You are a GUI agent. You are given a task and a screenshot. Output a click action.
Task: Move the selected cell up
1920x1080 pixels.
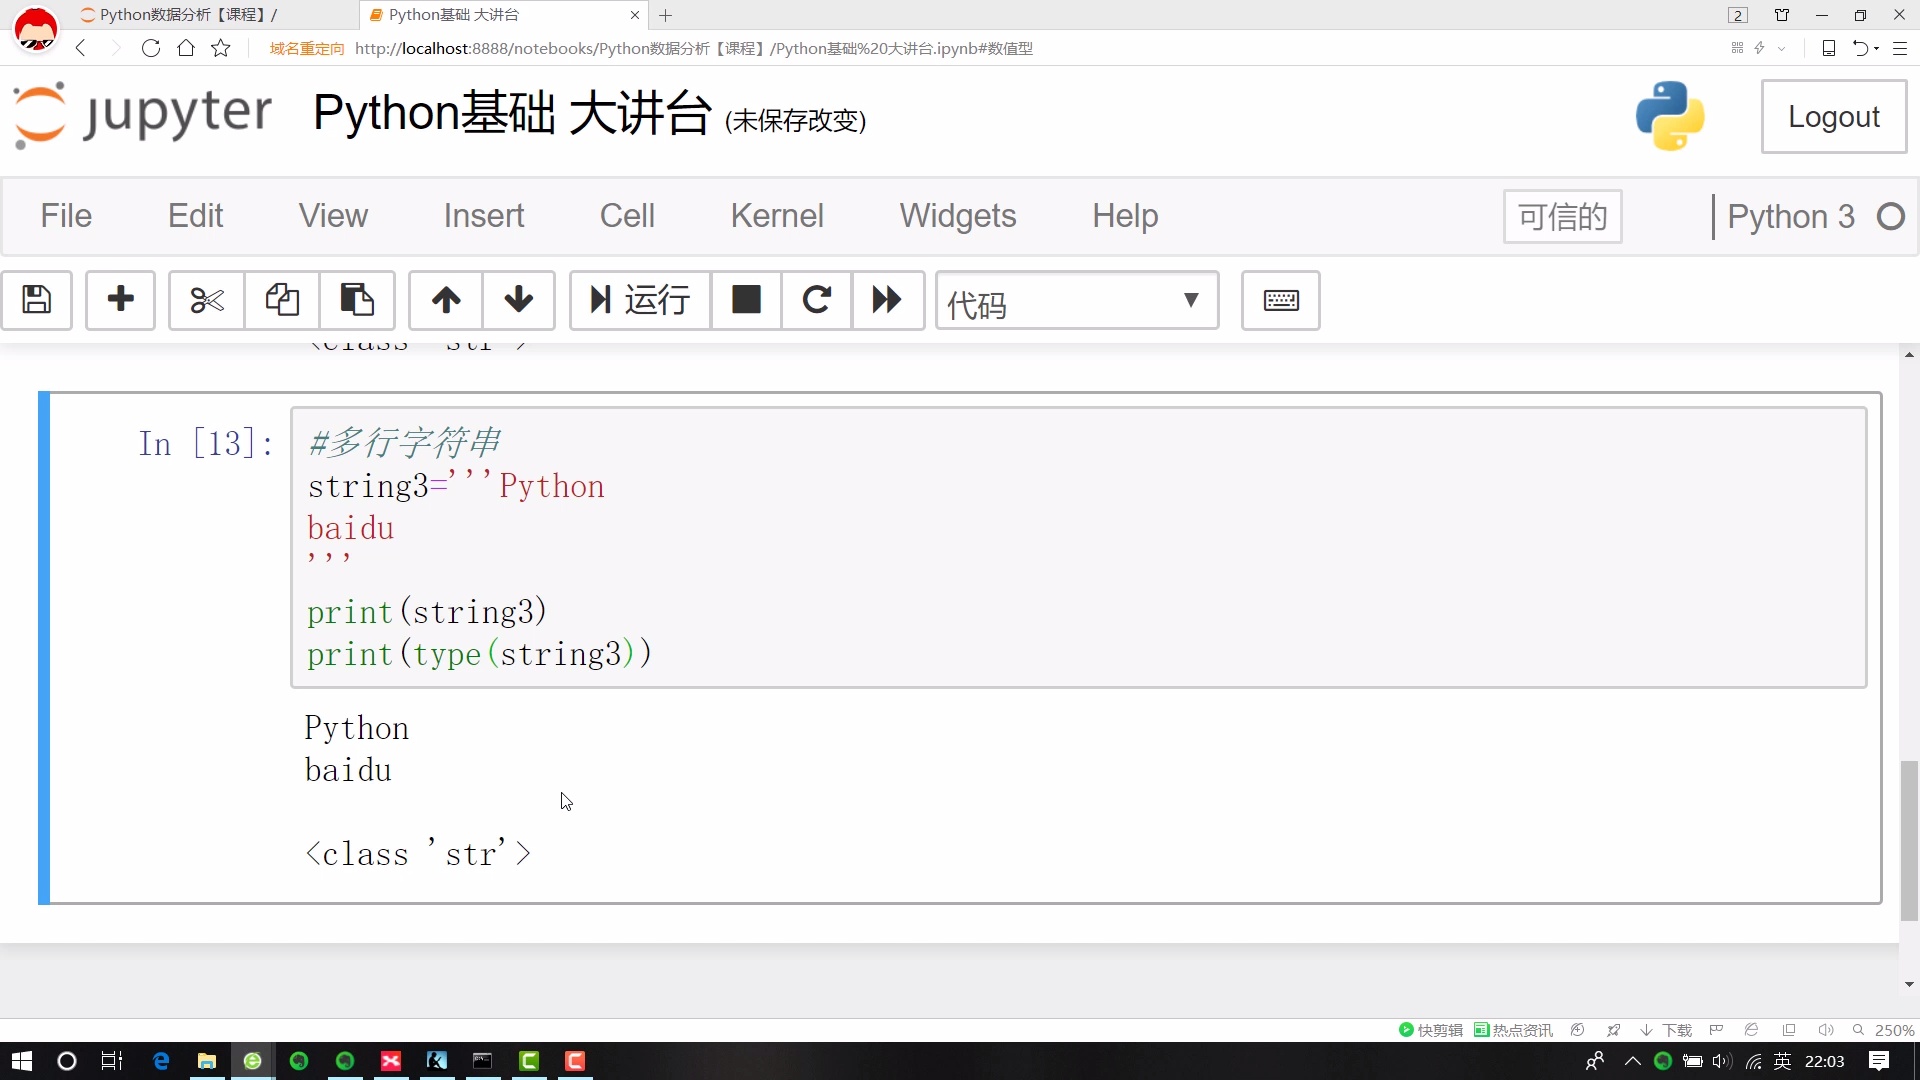[x=446, y=301]
